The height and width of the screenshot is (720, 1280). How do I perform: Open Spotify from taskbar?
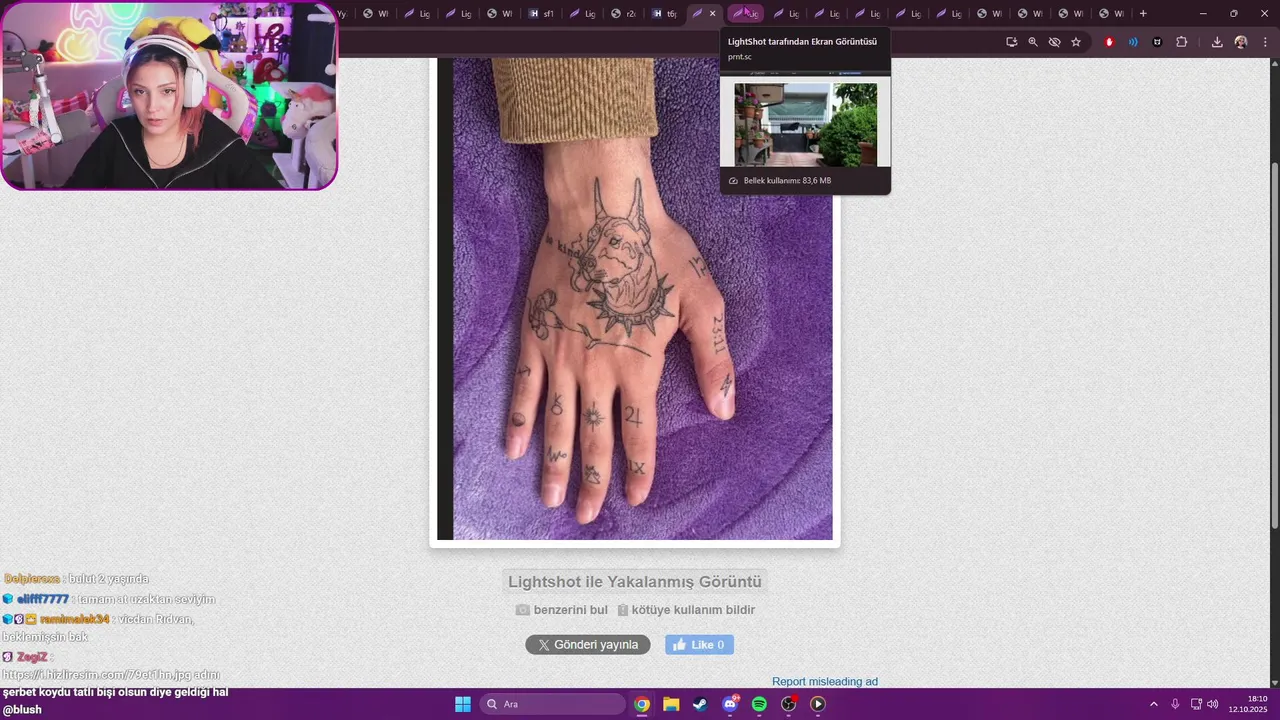coord(759,704)
